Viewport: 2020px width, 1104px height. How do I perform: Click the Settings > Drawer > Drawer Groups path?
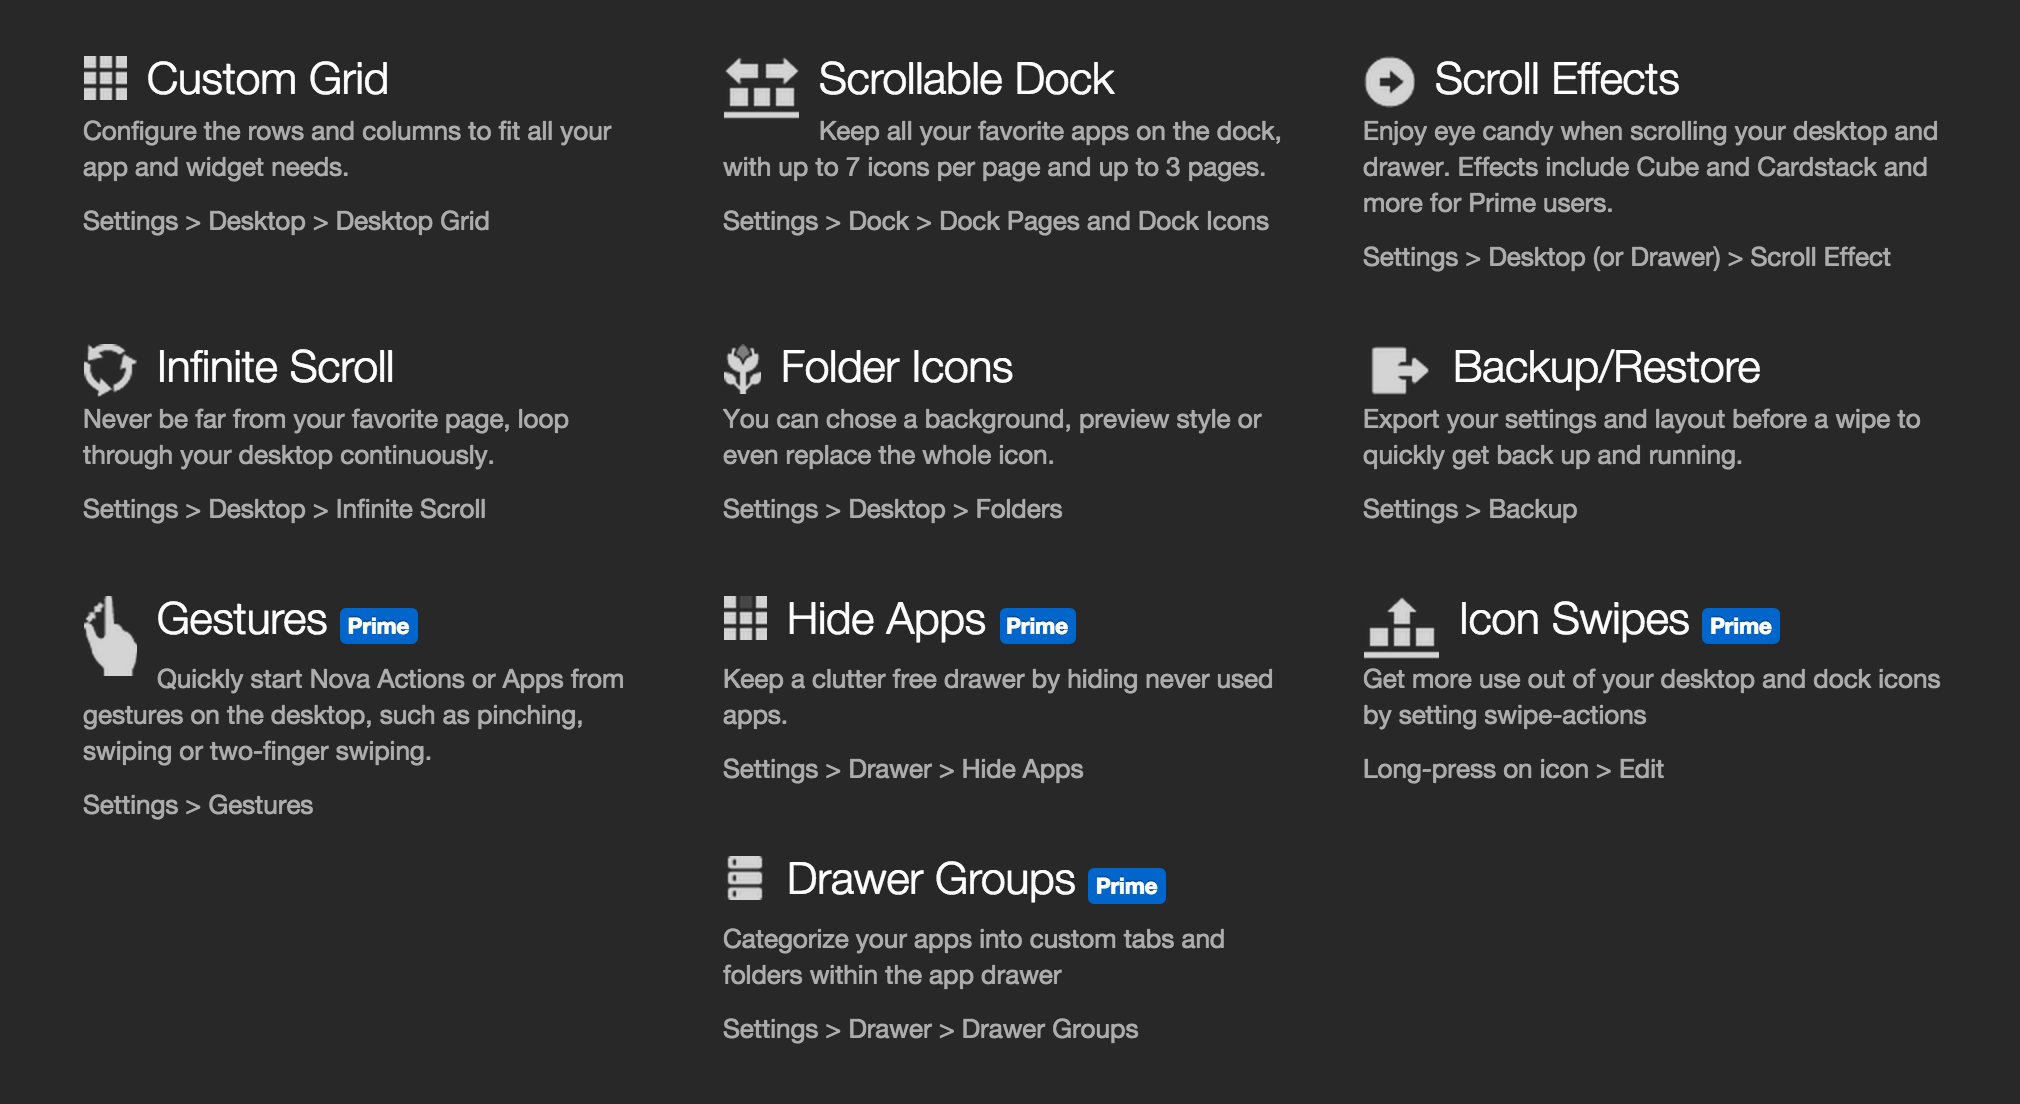point(930,1029)
